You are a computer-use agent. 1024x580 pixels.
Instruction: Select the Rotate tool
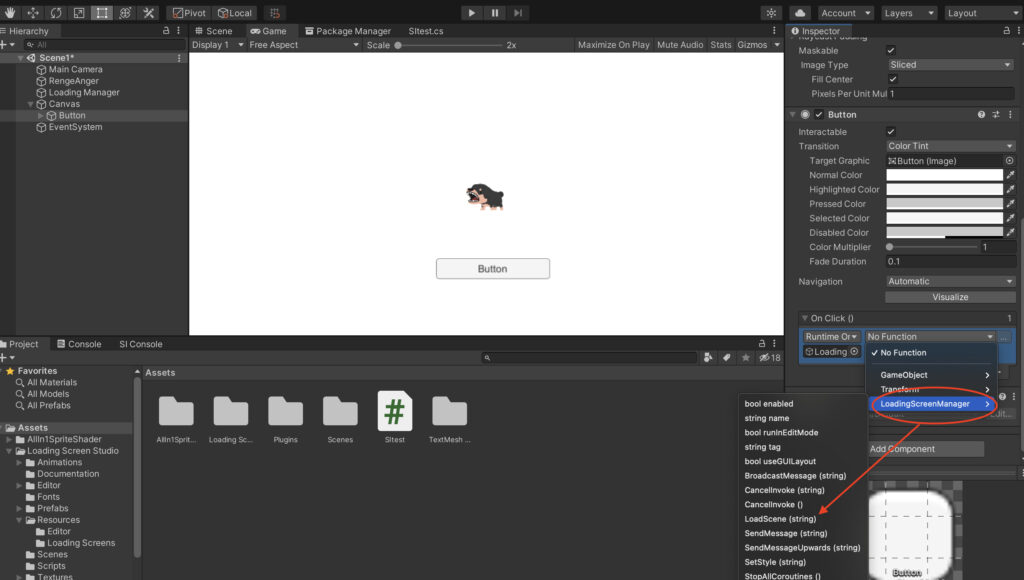[x=56, y=12]
